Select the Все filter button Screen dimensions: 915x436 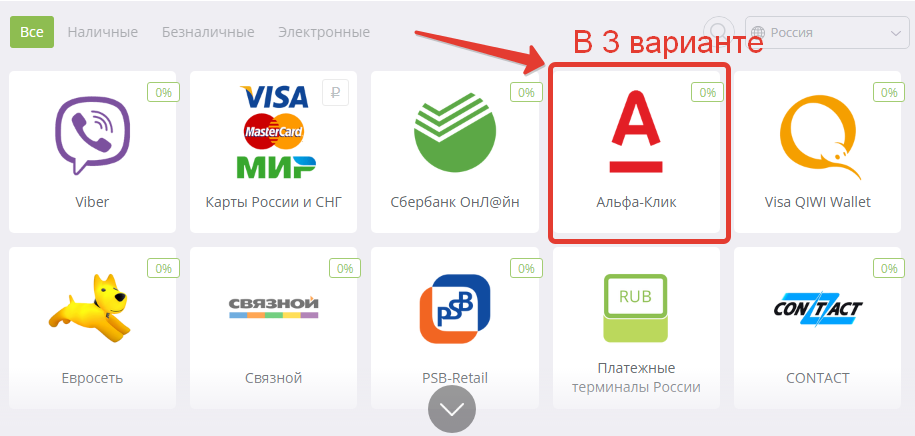pyautogui.click(x=32, y=32)
